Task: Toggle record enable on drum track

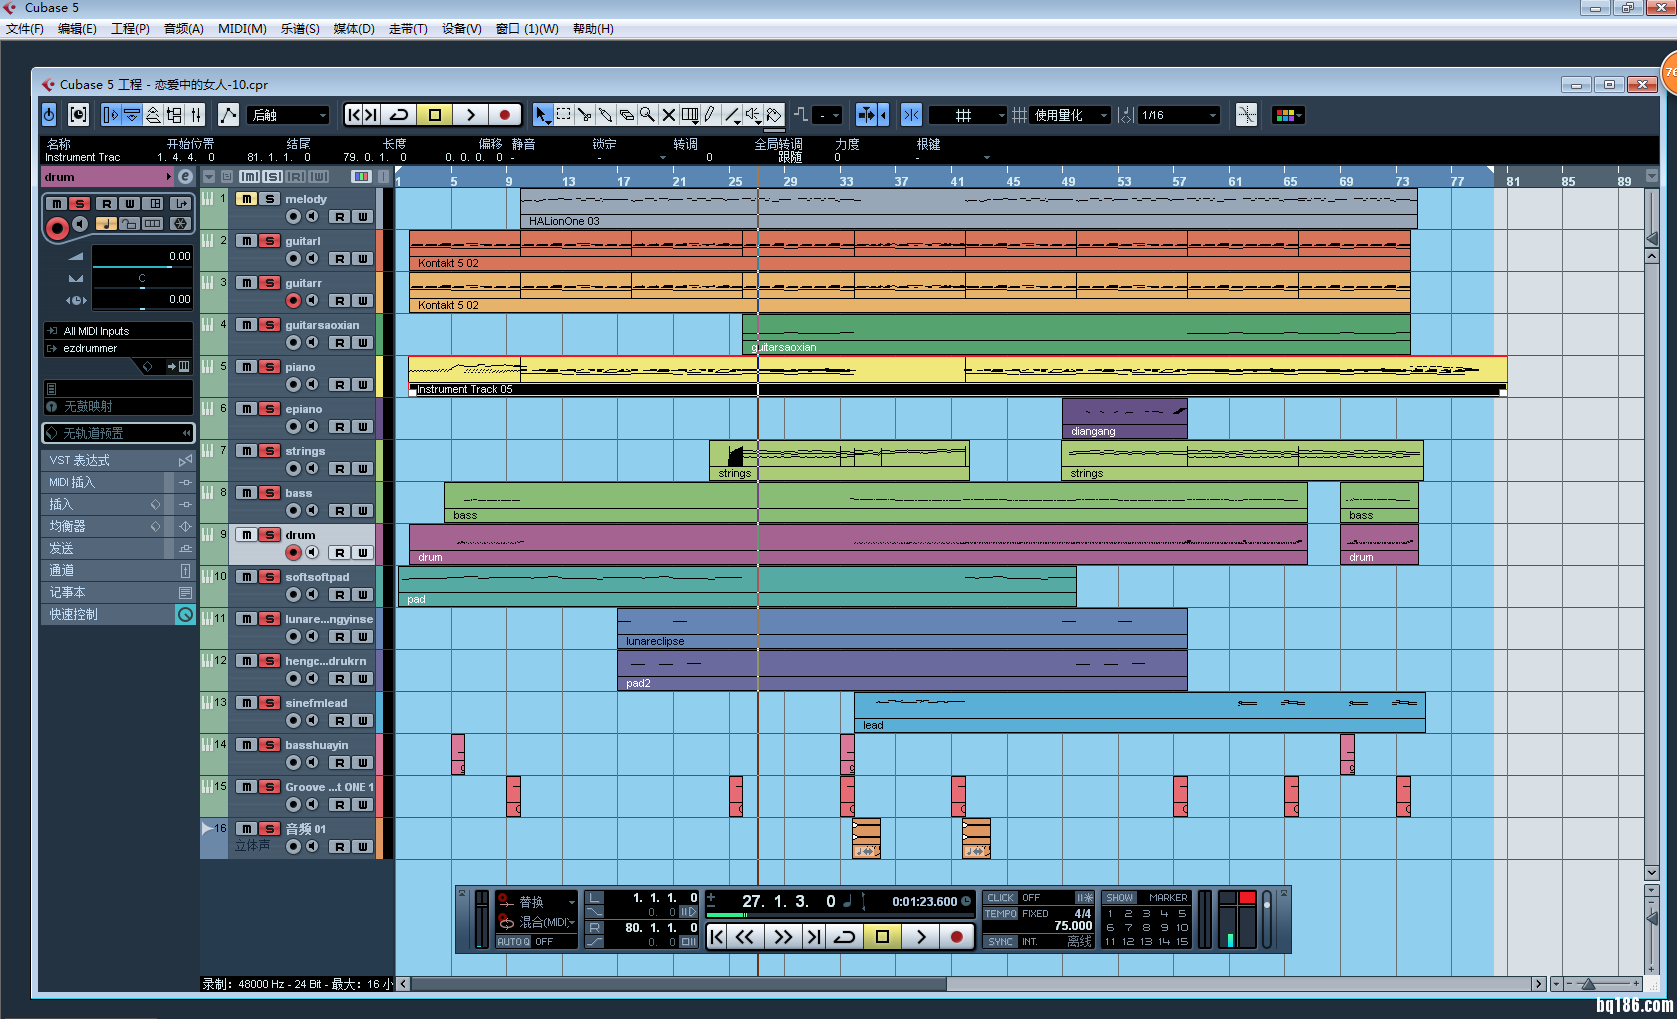Action: (x=293, y=552)
